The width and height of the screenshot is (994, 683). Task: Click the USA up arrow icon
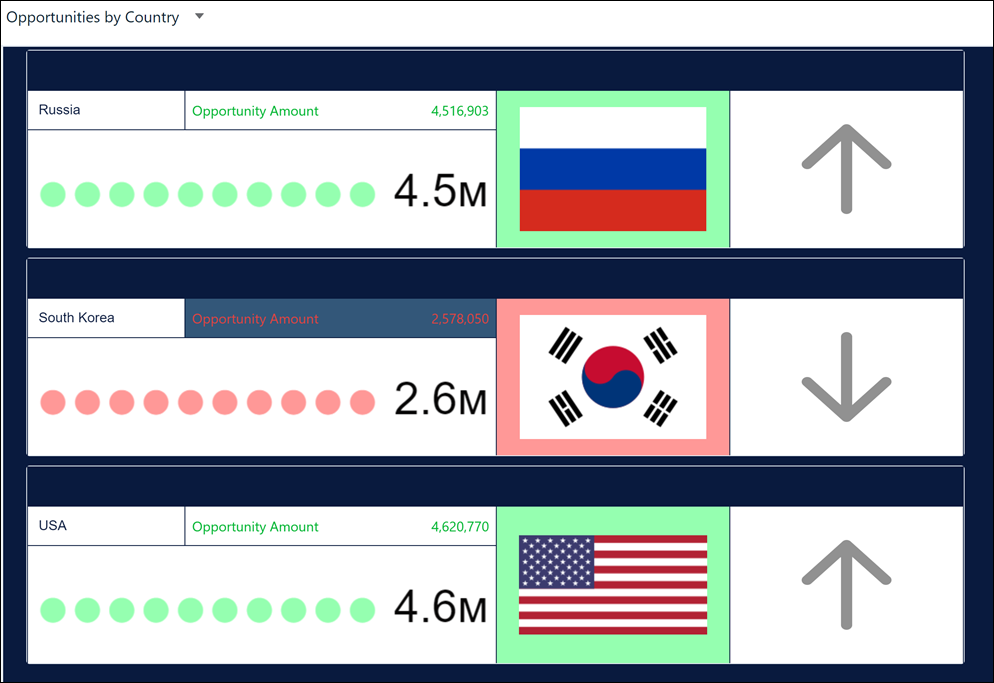(846, 585)
